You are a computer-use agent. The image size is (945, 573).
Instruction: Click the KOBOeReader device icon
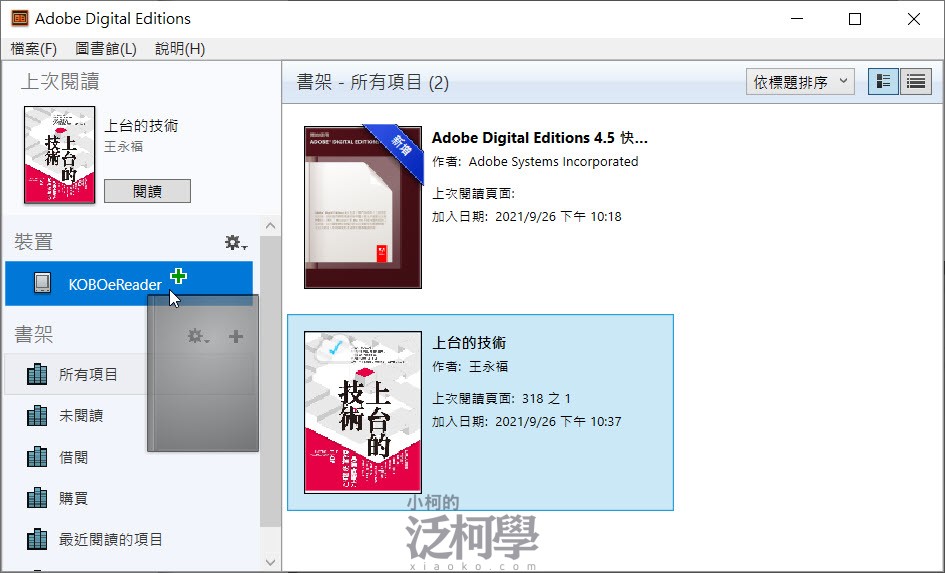pos(42,283)
